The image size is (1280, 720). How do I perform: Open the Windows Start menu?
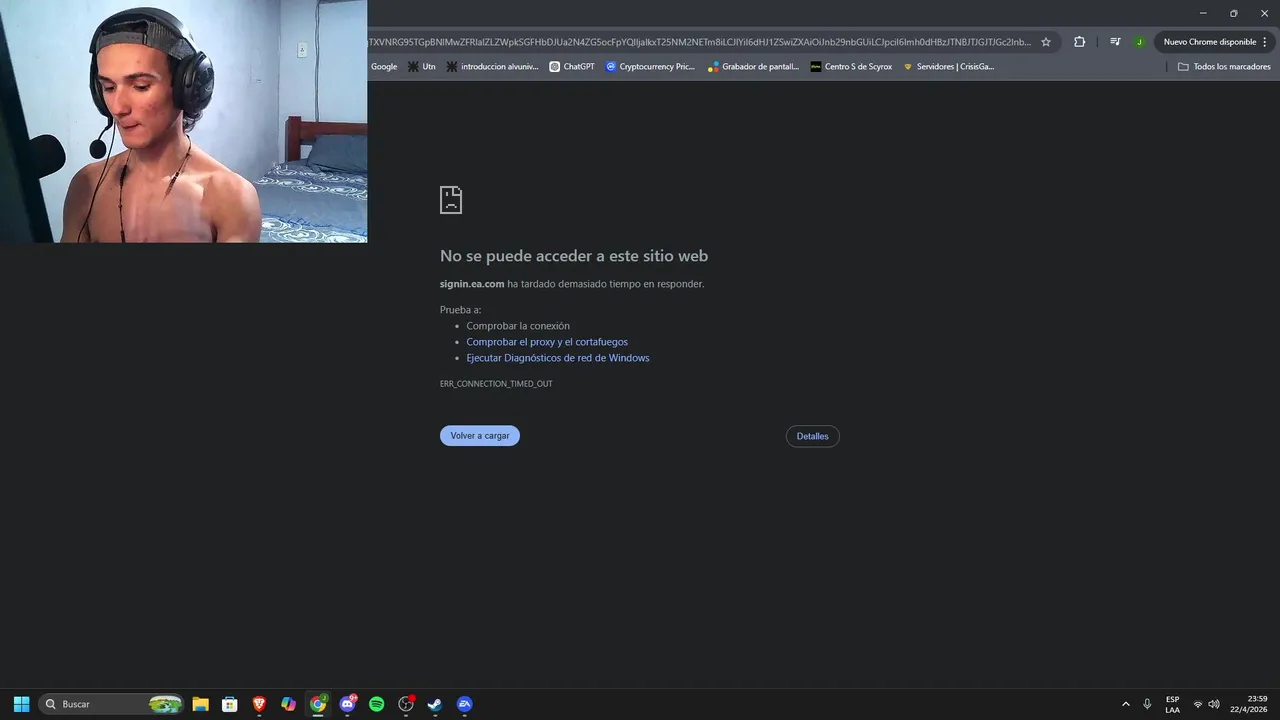coord(21,704)
